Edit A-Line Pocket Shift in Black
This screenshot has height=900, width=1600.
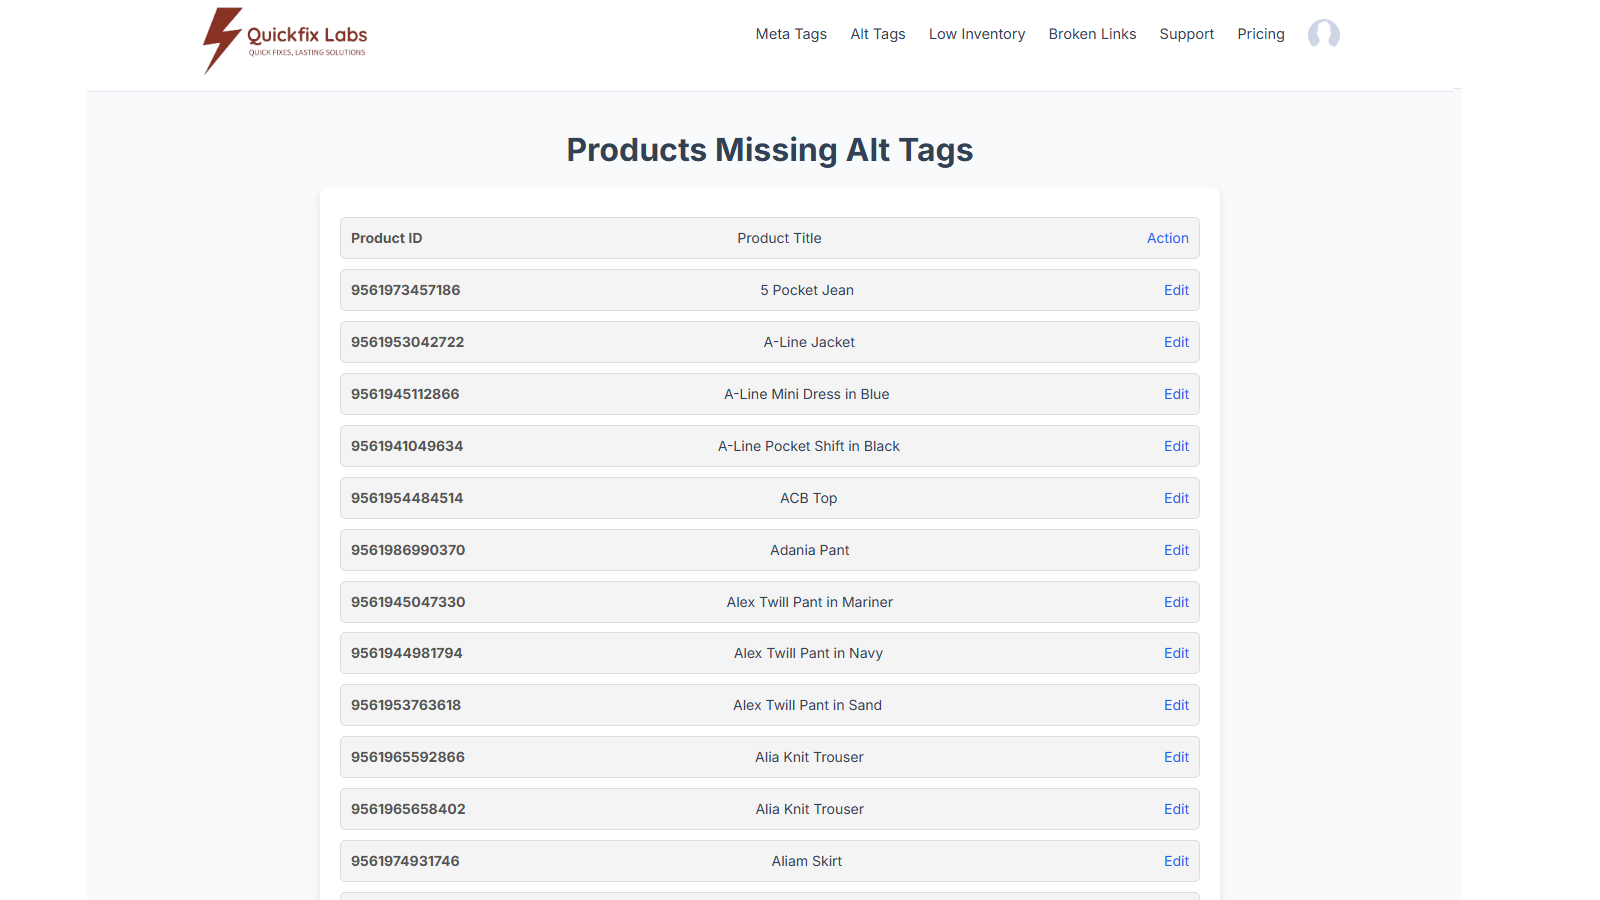tap(1176, 446)
